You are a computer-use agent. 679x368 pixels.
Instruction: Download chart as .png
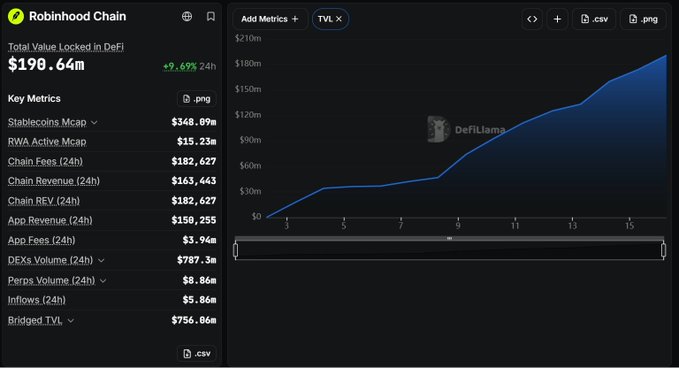pos(643,19)
